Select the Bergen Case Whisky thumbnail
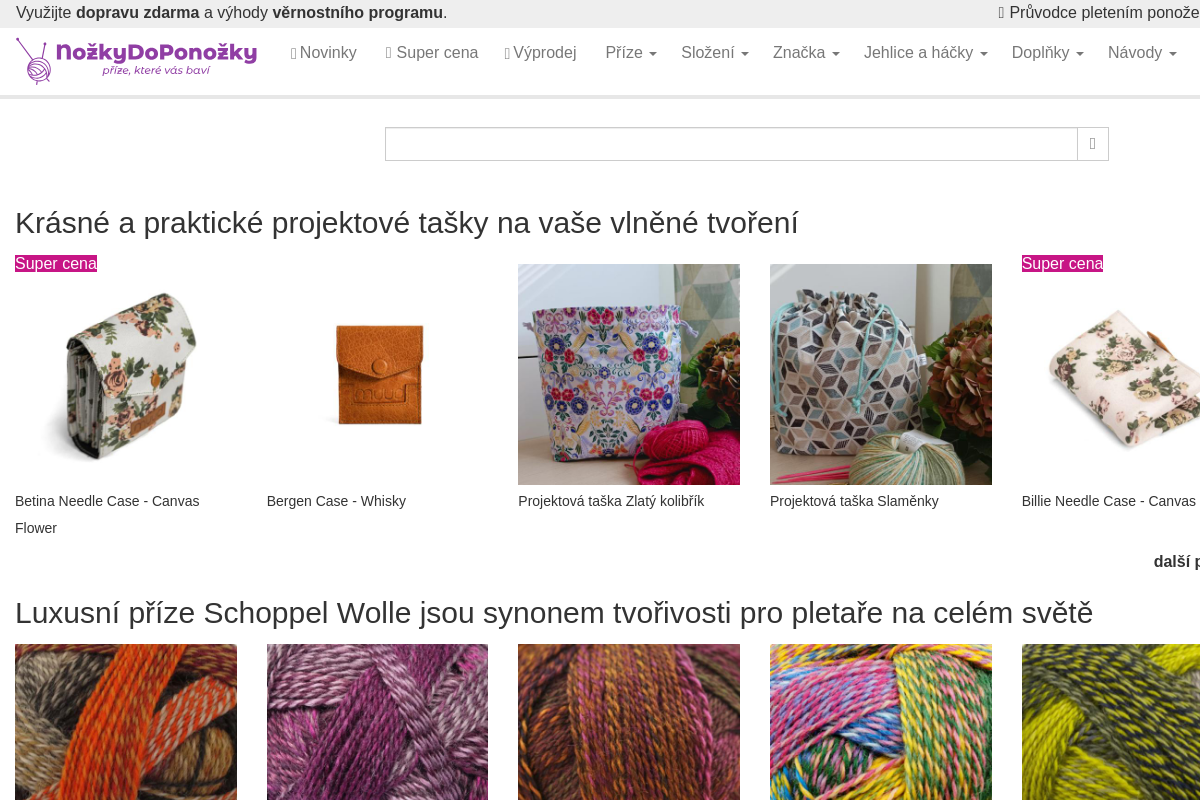Screen dimensions: 1200x800 coord(378,375)
